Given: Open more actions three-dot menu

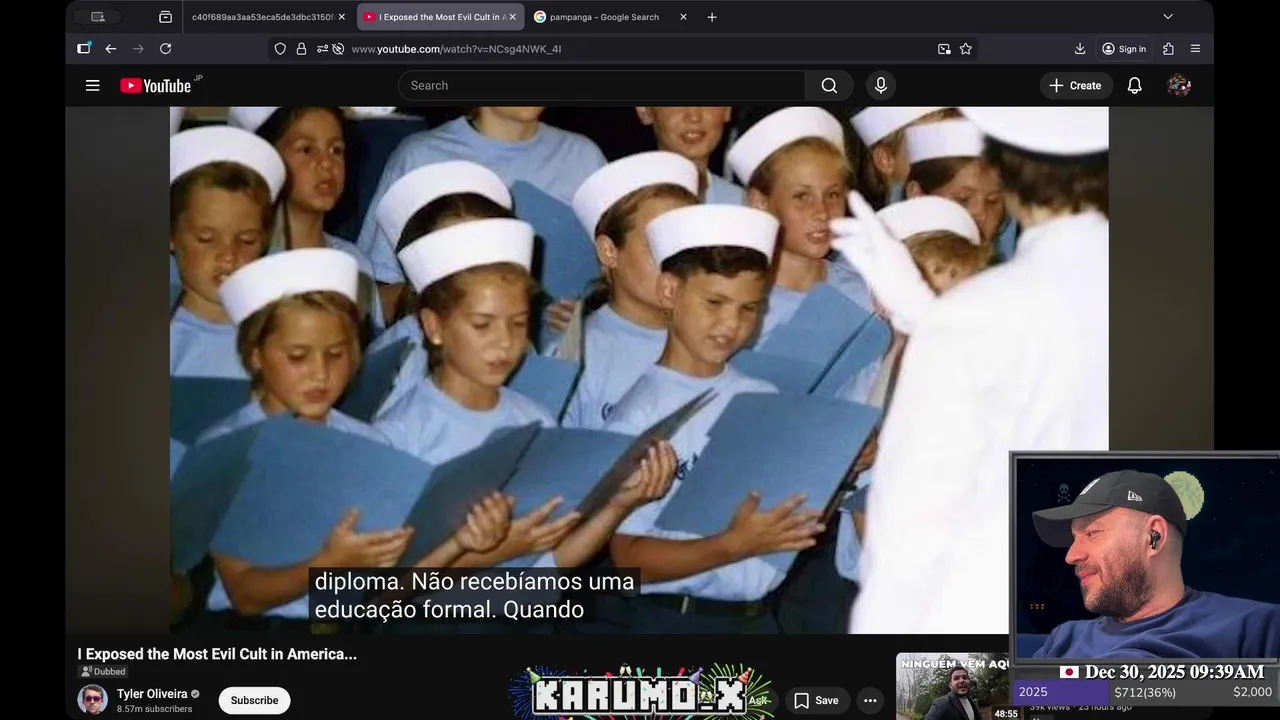Looking at the screenshot, I should pos(870,700).
